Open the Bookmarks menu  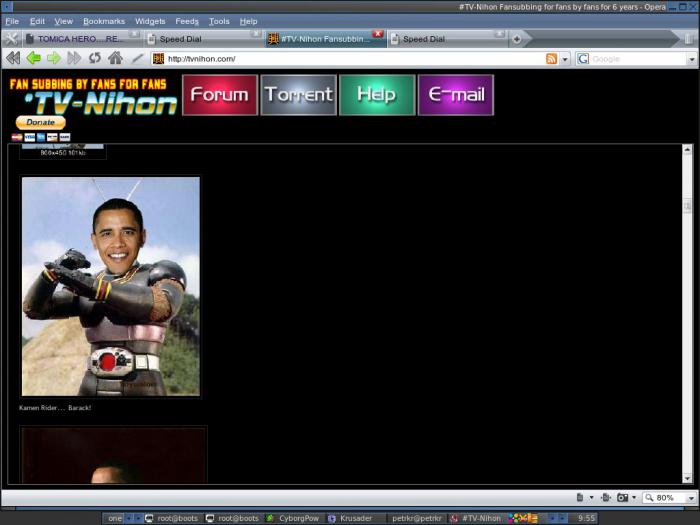[x=104, y=21]
